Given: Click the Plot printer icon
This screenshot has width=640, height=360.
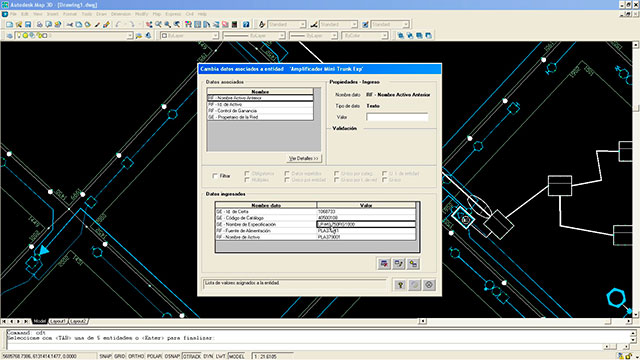Looking at the screenshot, I should coord(39,24).
